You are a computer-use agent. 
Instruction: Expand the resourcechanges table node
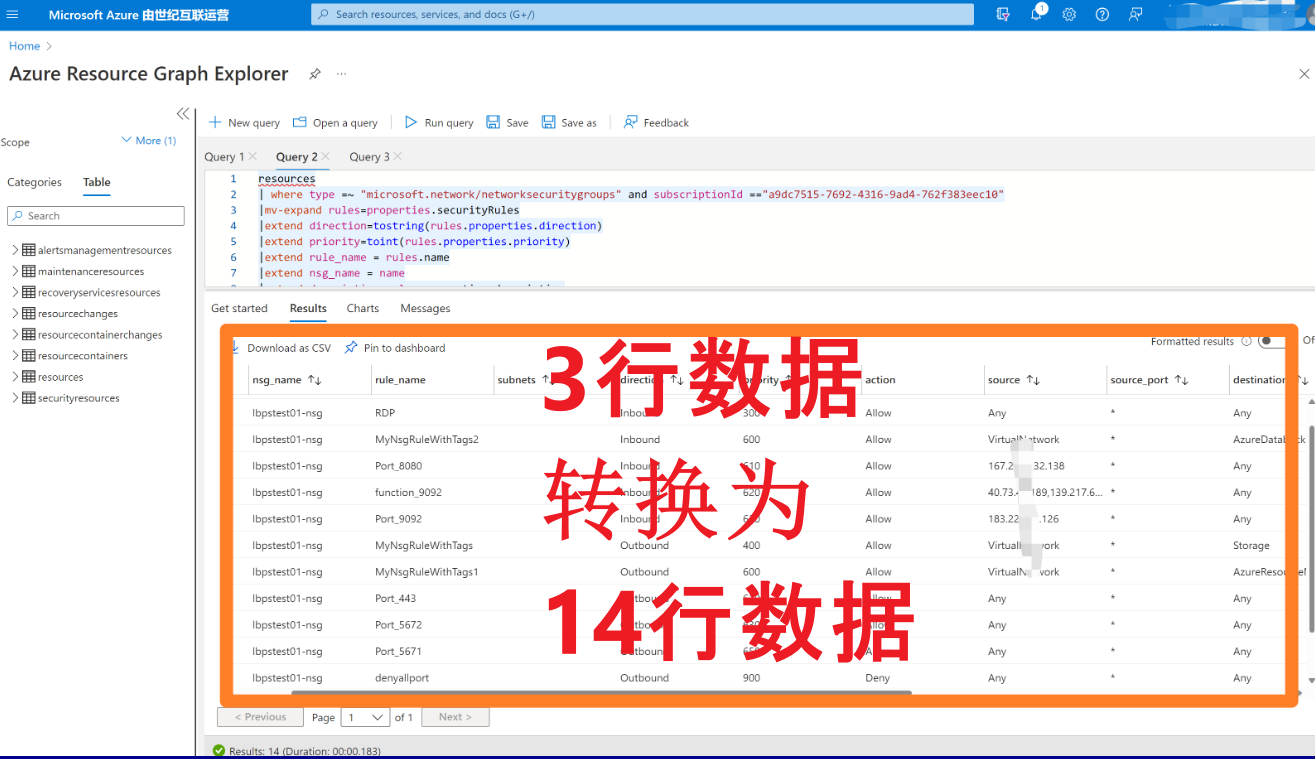[x=15, y=314]
